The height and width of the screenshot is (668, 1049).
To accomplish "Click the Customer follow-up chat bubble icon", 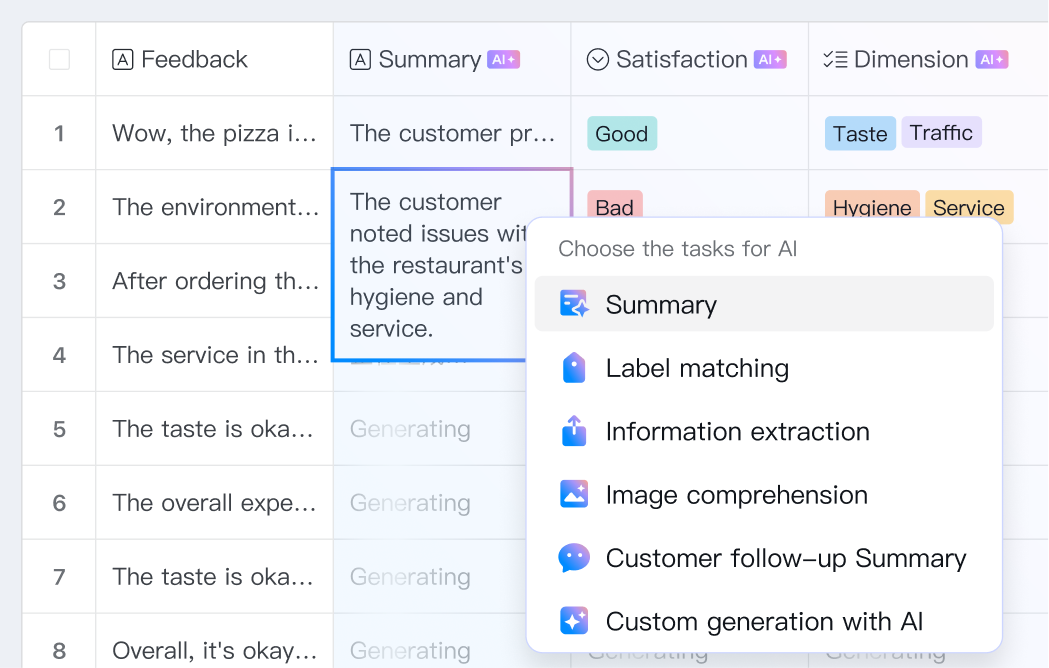I will (x=574, y=558).
